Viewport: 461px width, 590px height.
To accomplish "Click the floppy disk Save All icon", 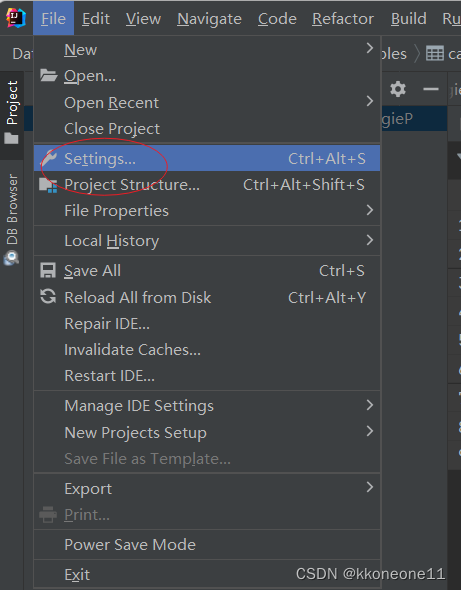I will coord(48,271).
